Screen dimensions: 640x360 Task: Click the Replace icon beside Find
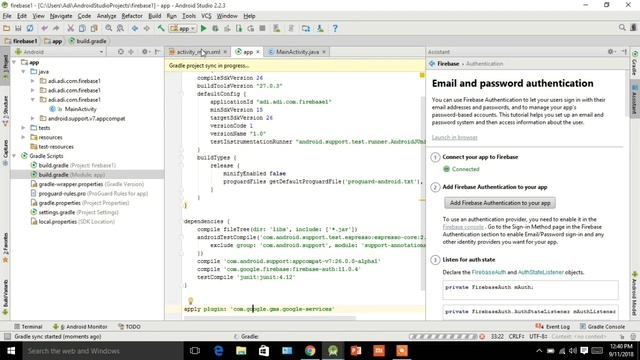[120, 28]
